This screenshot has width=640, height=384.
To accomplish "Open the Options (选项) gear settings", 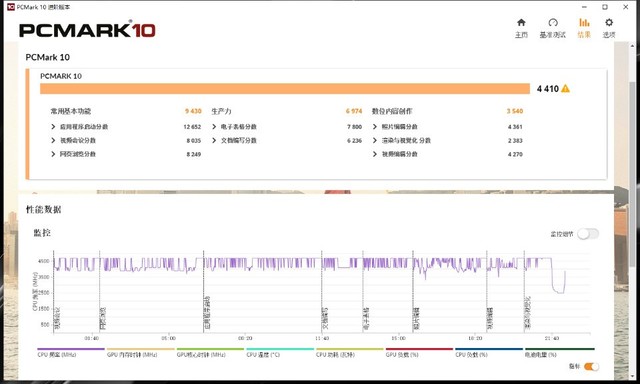I will (609, 28).
